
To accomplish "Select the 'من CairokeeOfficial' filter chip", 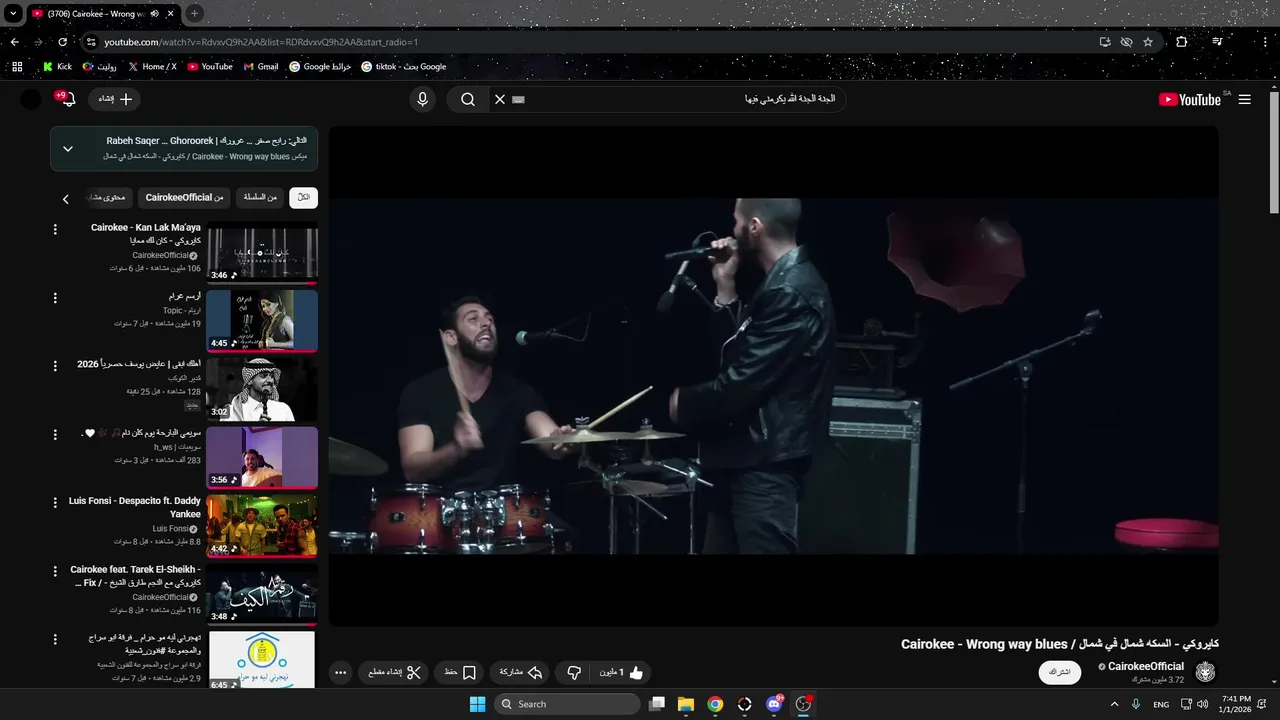I will (x=184, y=197).
